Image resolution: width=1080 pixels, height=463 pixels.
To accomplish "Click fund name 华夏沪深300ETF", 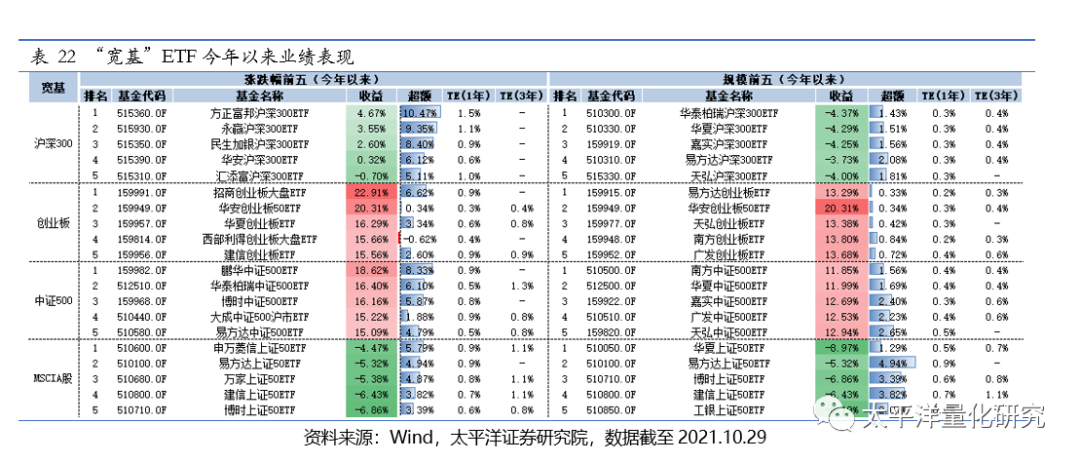I will [x=729, y=129].
